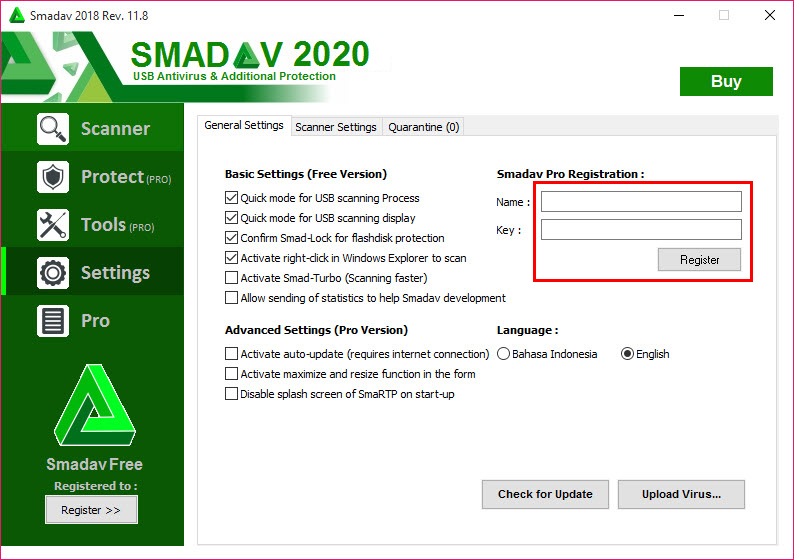794x560 pixels.
Task: Enable Activate auto-update option
Action: (231, 353)
